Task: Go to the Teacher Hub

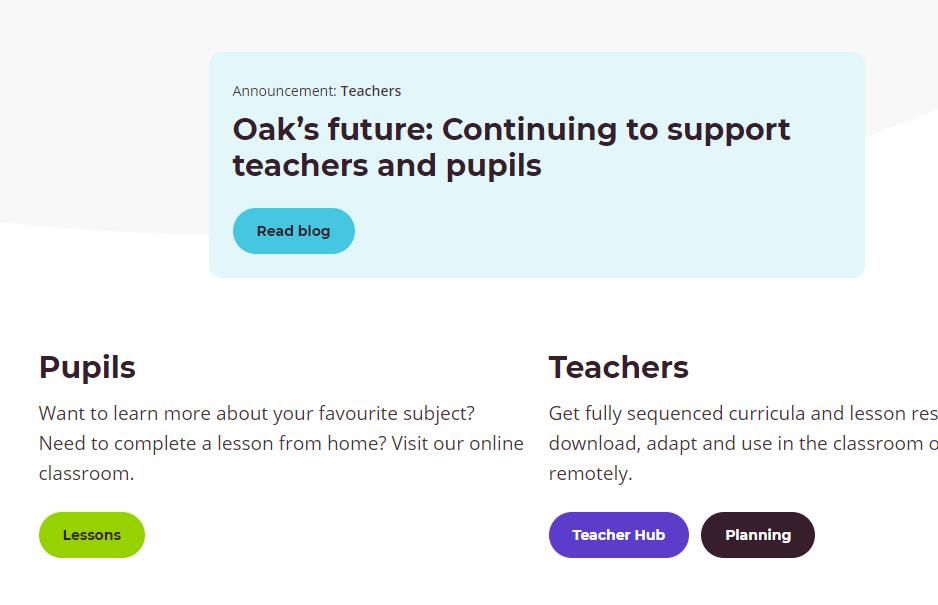Action: pos(619,535)
